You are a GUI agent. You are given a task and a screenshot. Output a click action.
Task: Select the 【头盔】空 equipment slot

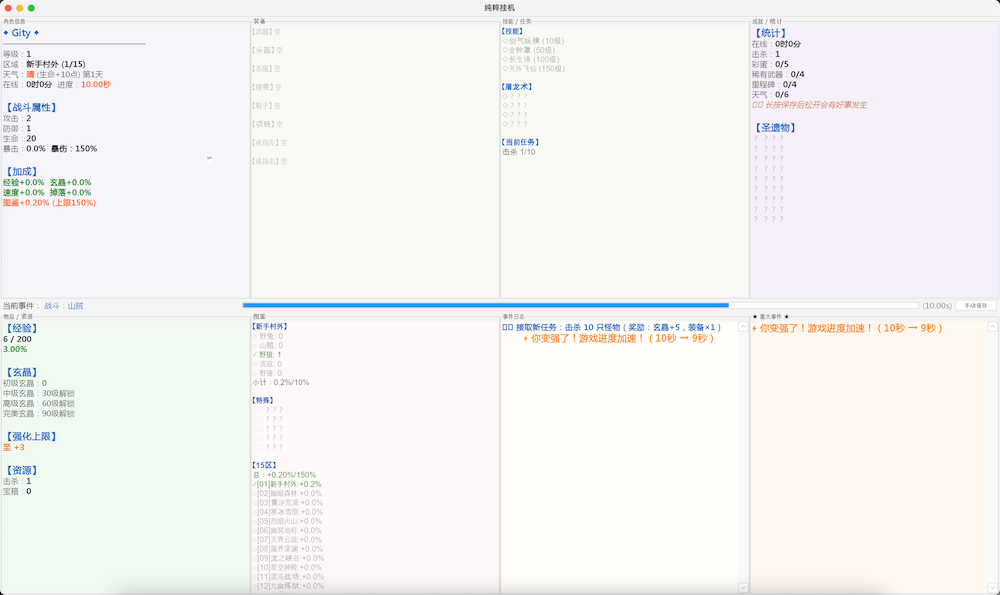click(x=266, y=50)
